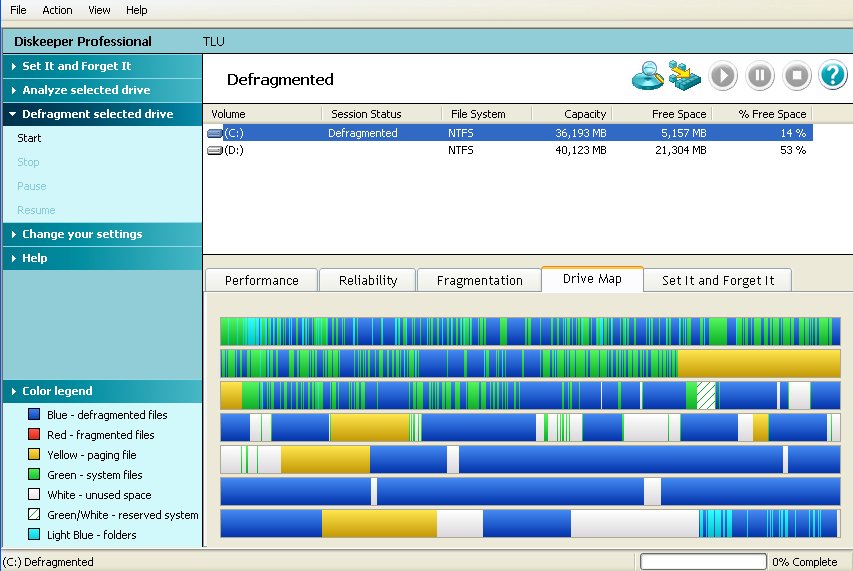
Task: Switch to the Fragmentation tab
Action: tap(479, 281)
